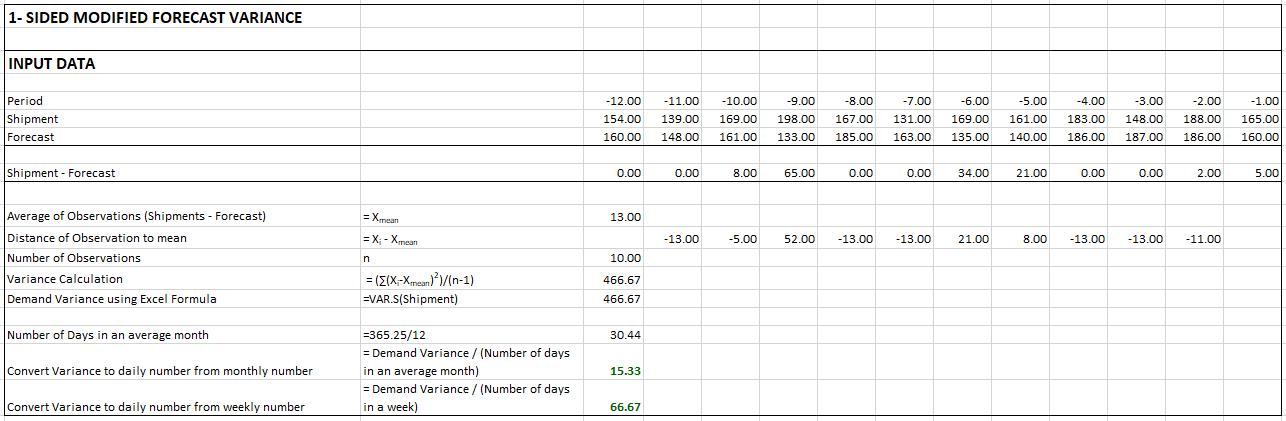Select 466.67 in Variance Calculation row
Image resolution: width=1286 pixels, height=421 pixels.
[614, 279]
